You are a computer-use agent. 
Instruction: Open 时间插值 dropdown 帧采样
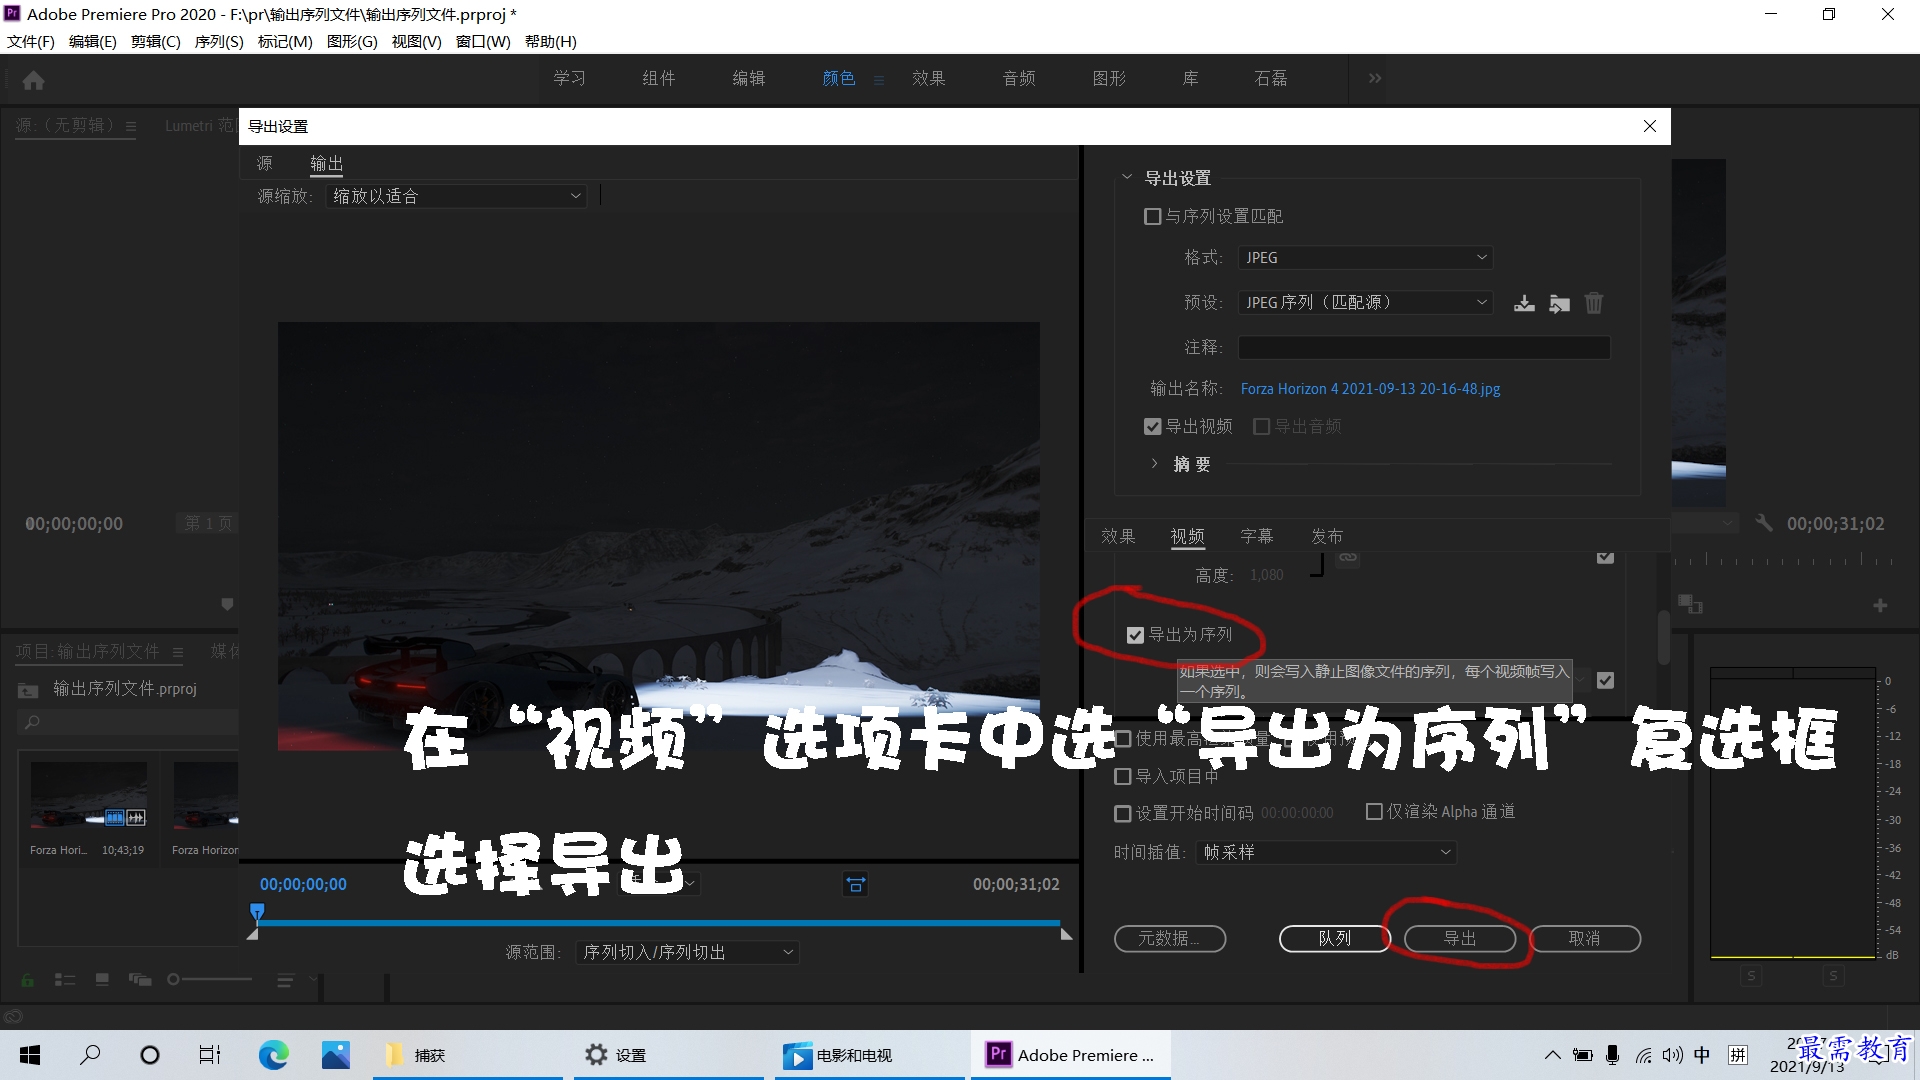click(x=1326, y=853)
